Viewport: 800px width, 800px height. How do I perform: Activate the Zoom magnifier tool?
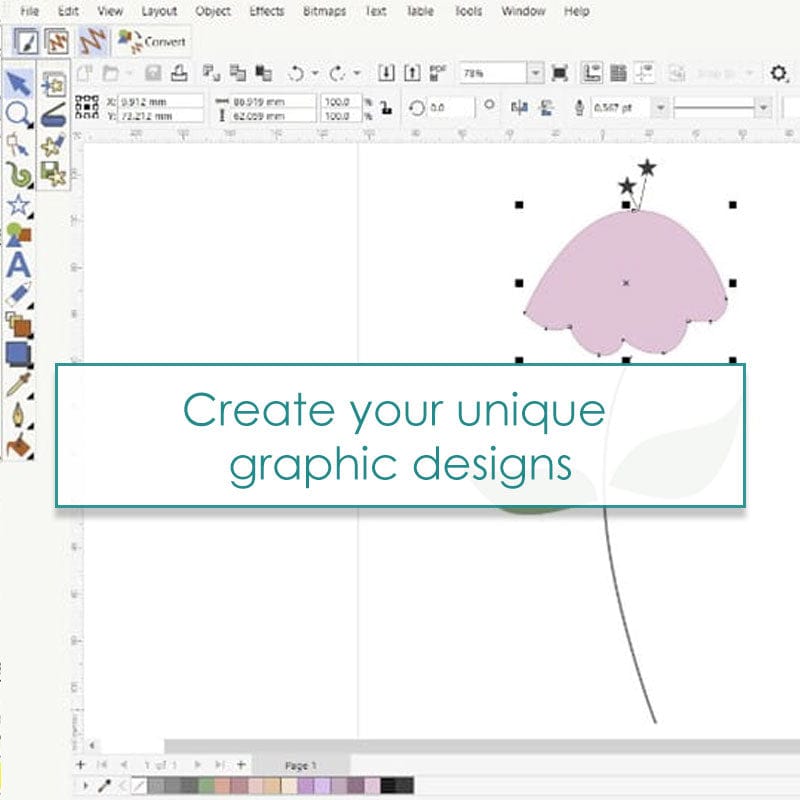[x=18, y=114]
